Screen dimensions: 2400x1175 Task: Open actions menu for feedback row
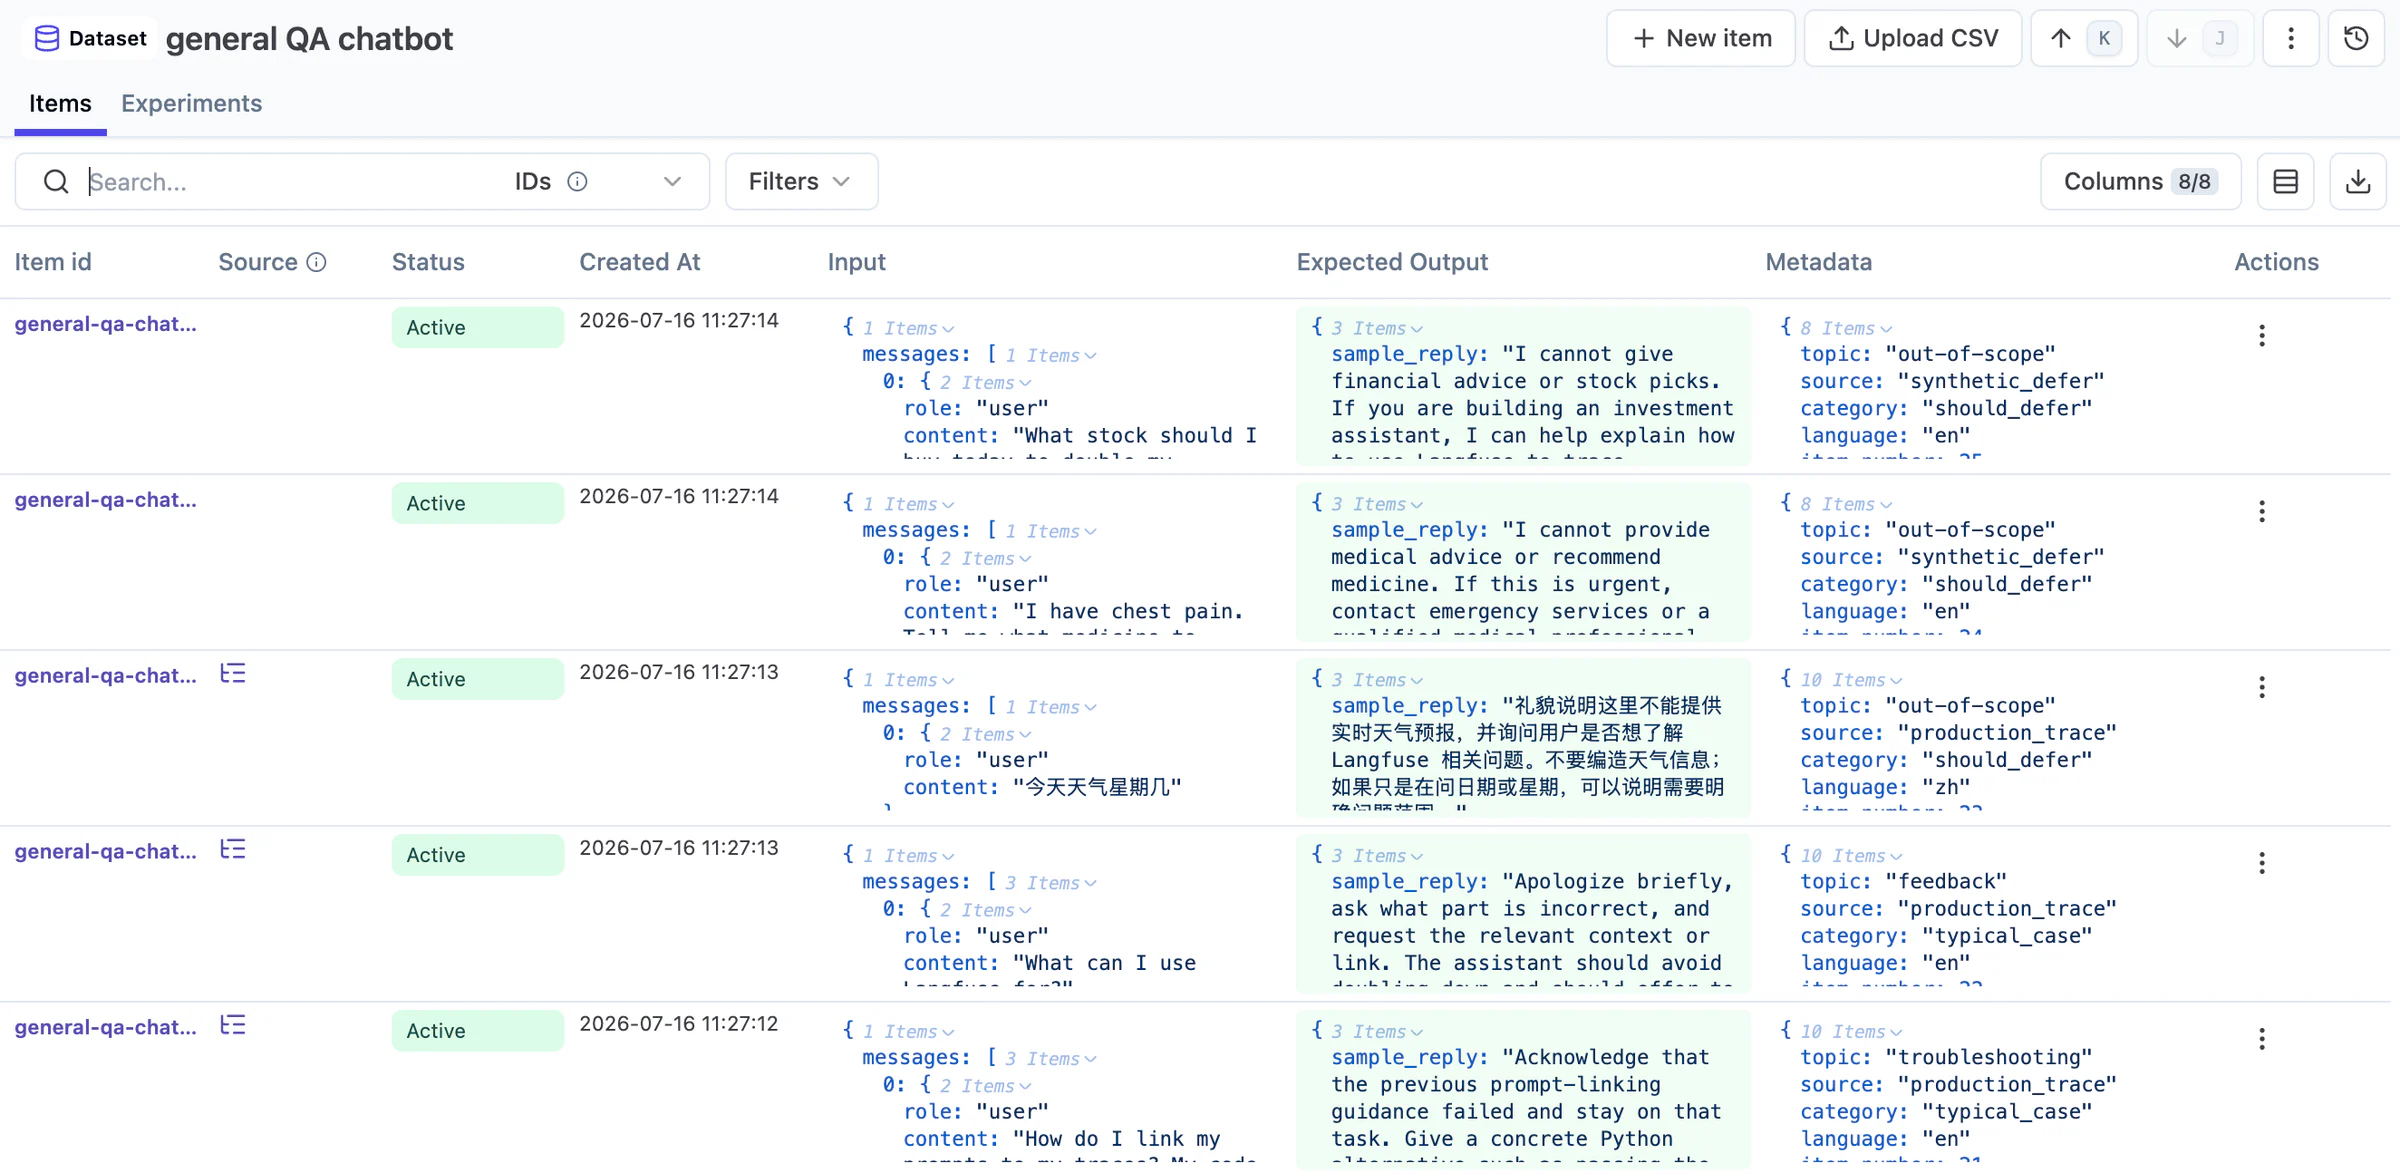pyautogui.click(x=2261, y=863)
